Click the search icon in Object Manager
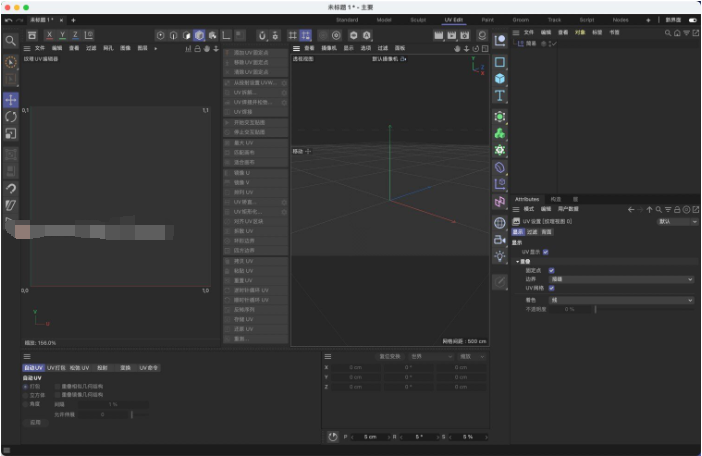702x456 pixels. click(668, 33)
